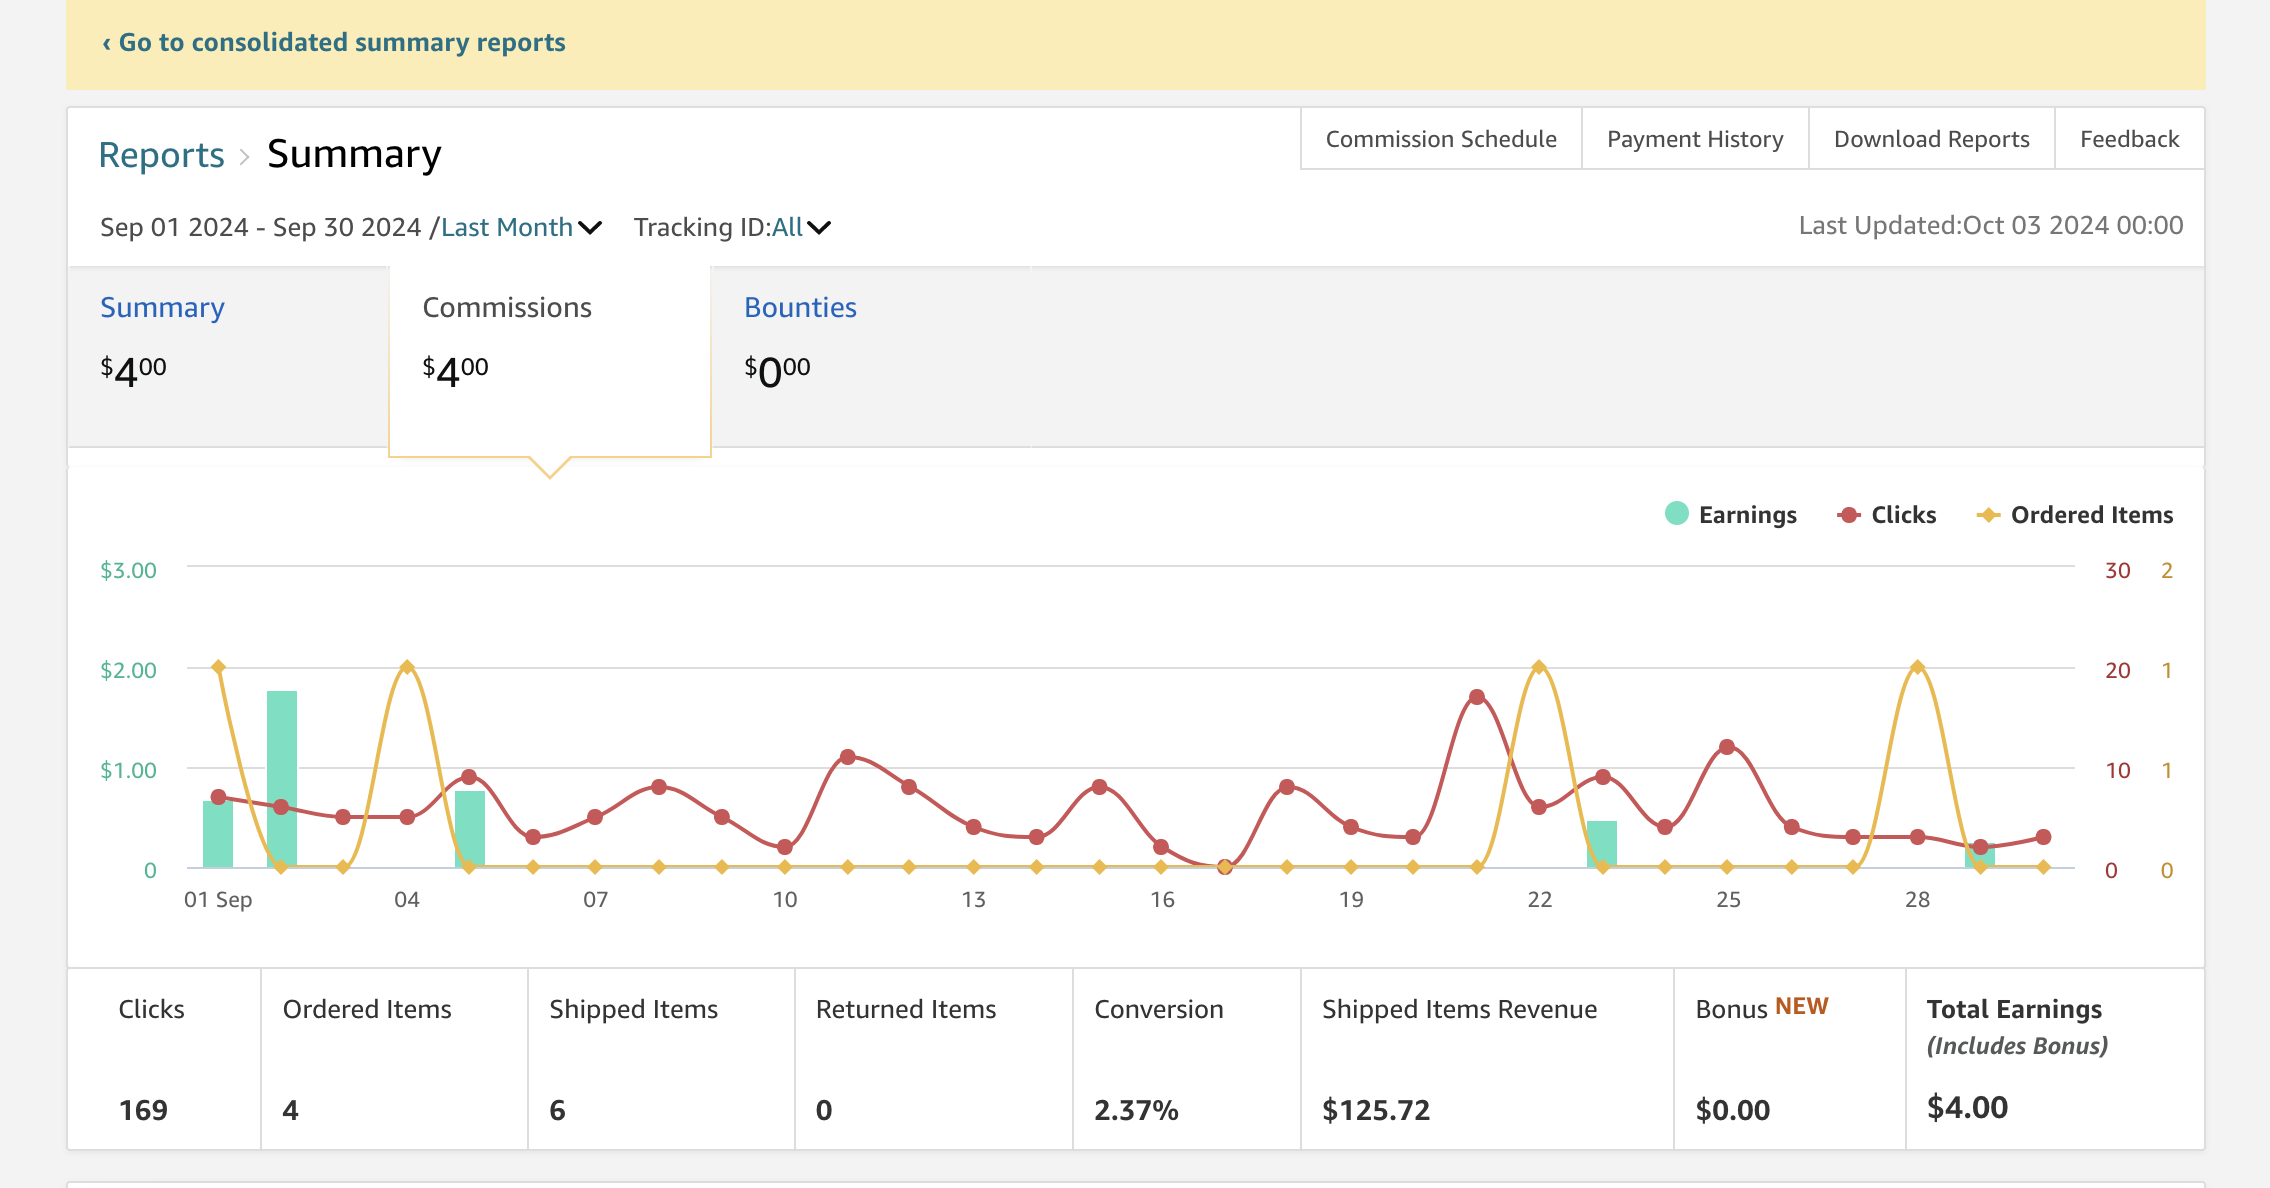The image size is (2270, 1188).
Task: Click the Feedback button
Action: pyautogui.click(x=2129, y=139)
